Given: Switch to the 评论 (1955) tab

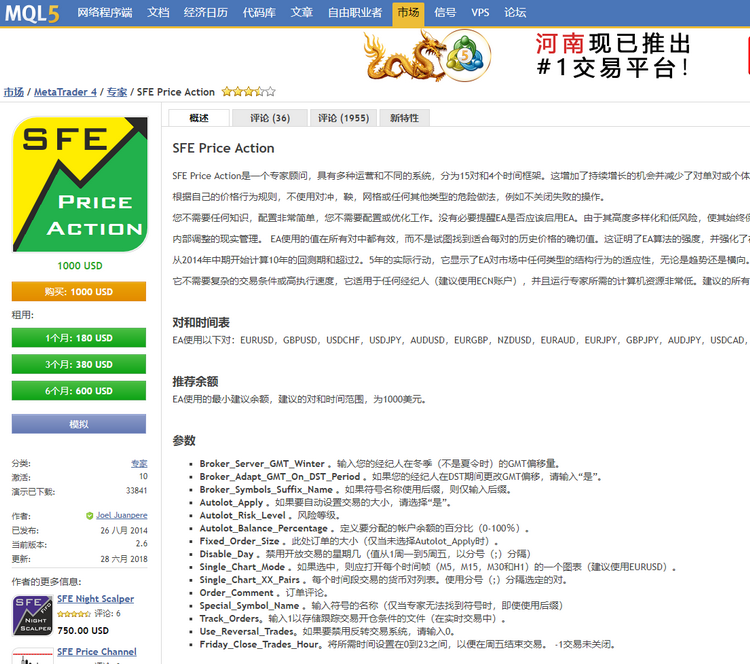Looking at the screenshot, I should point(343,118).
